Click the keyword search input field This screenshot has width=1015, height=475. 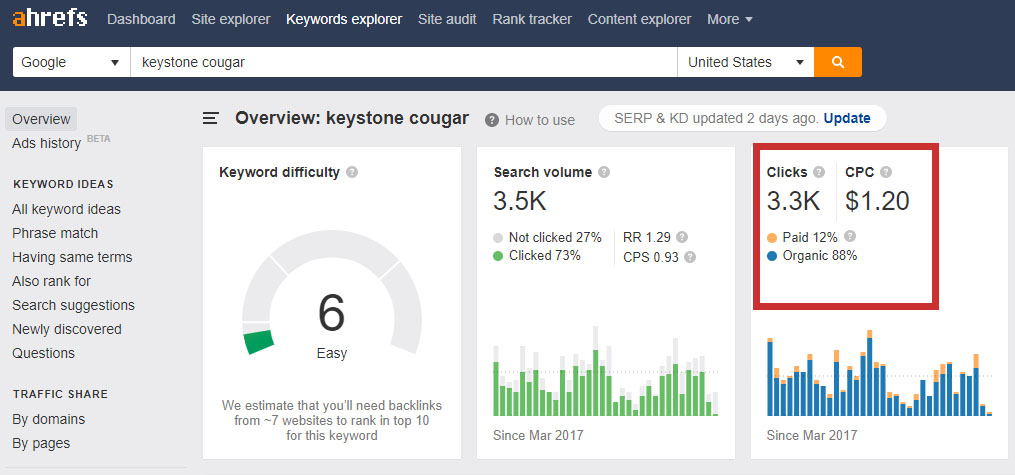pyautogui.click(x=404, y=62)
